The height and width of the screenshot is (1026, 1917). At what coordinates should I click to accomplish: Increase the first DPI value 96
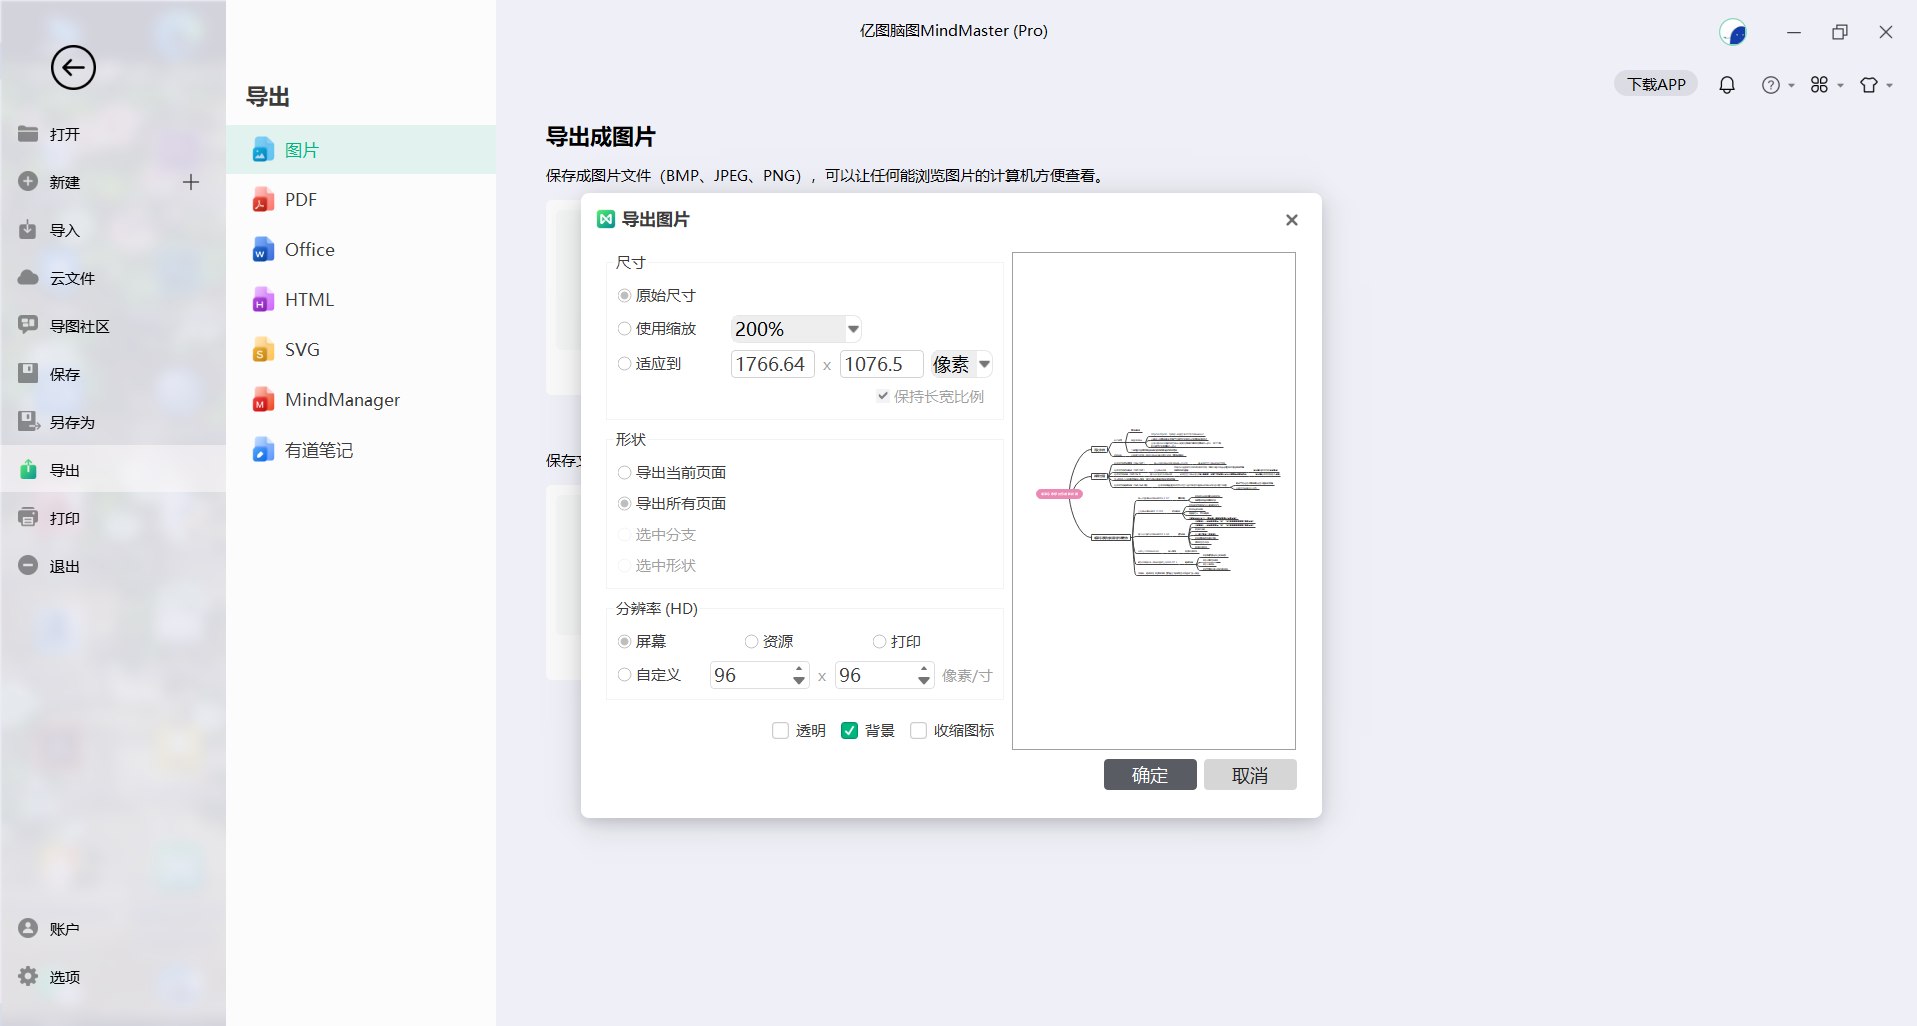click(x=799, y=669)
